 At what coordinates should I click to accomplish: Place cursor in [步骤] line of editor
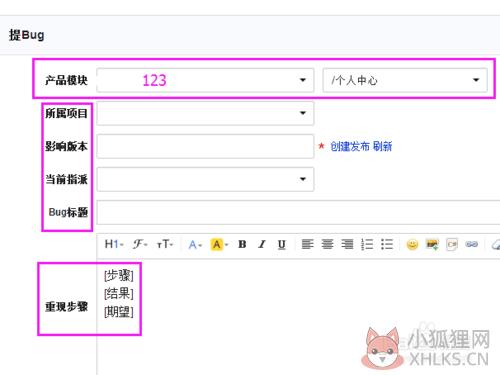click(x=119, y=275)
